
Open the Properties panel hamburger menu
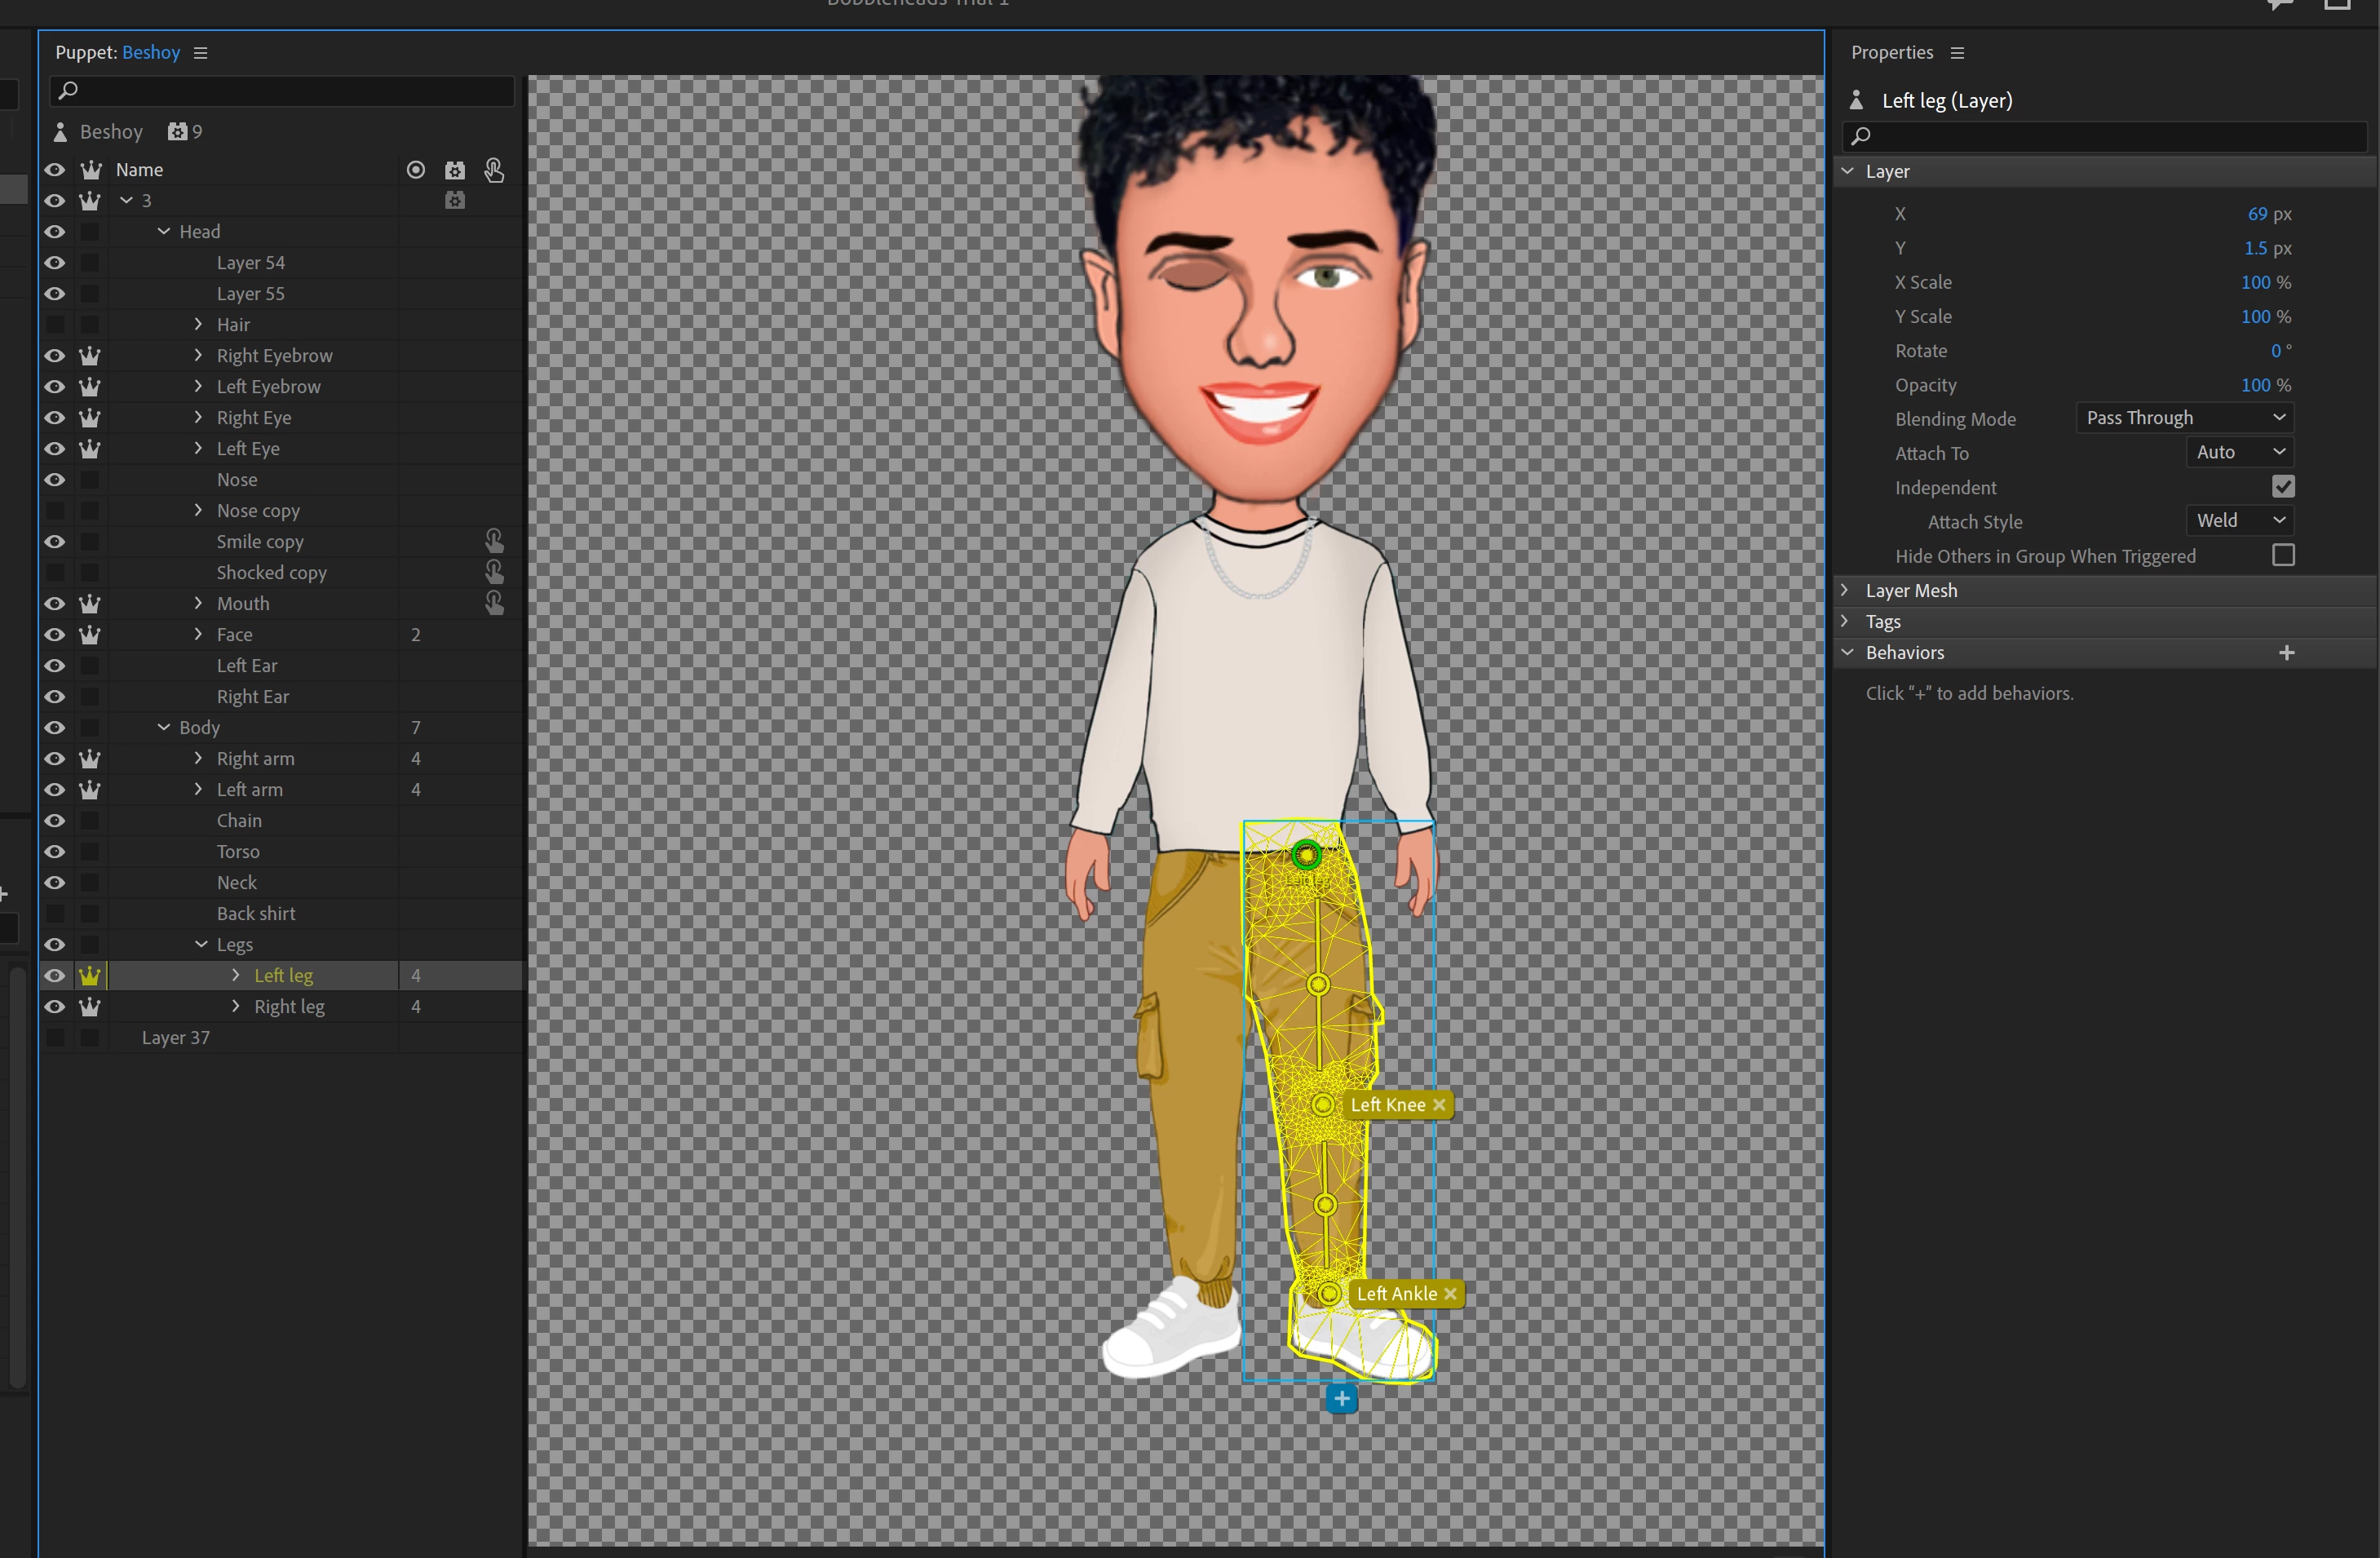(x=1957, y=53)
